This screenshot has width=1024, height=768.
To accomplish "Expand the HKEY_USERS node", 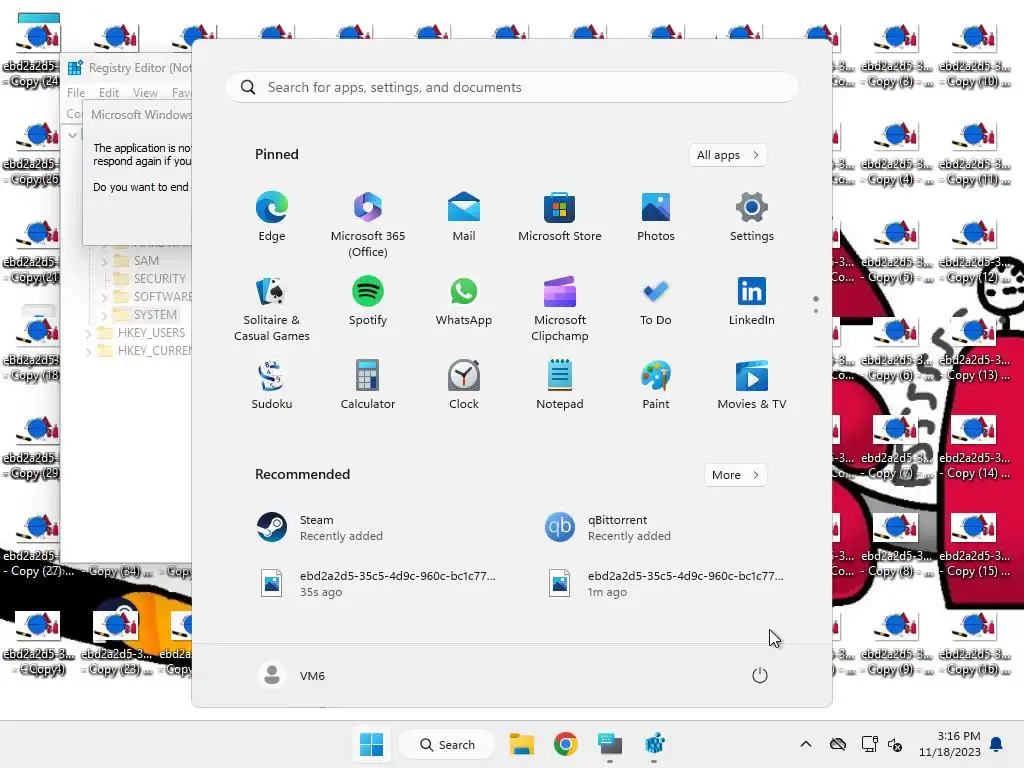I will 88,333.
